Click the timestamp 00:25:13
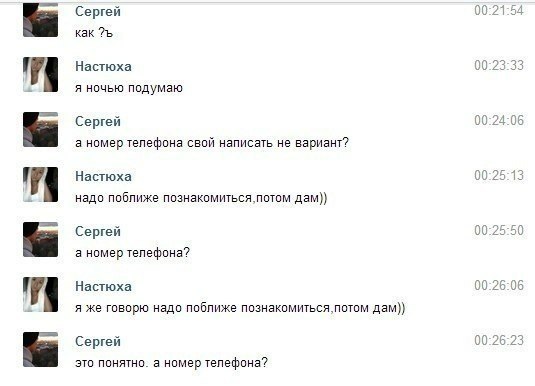Viewport: 535px width, 386px height. (x=499, y=175)
